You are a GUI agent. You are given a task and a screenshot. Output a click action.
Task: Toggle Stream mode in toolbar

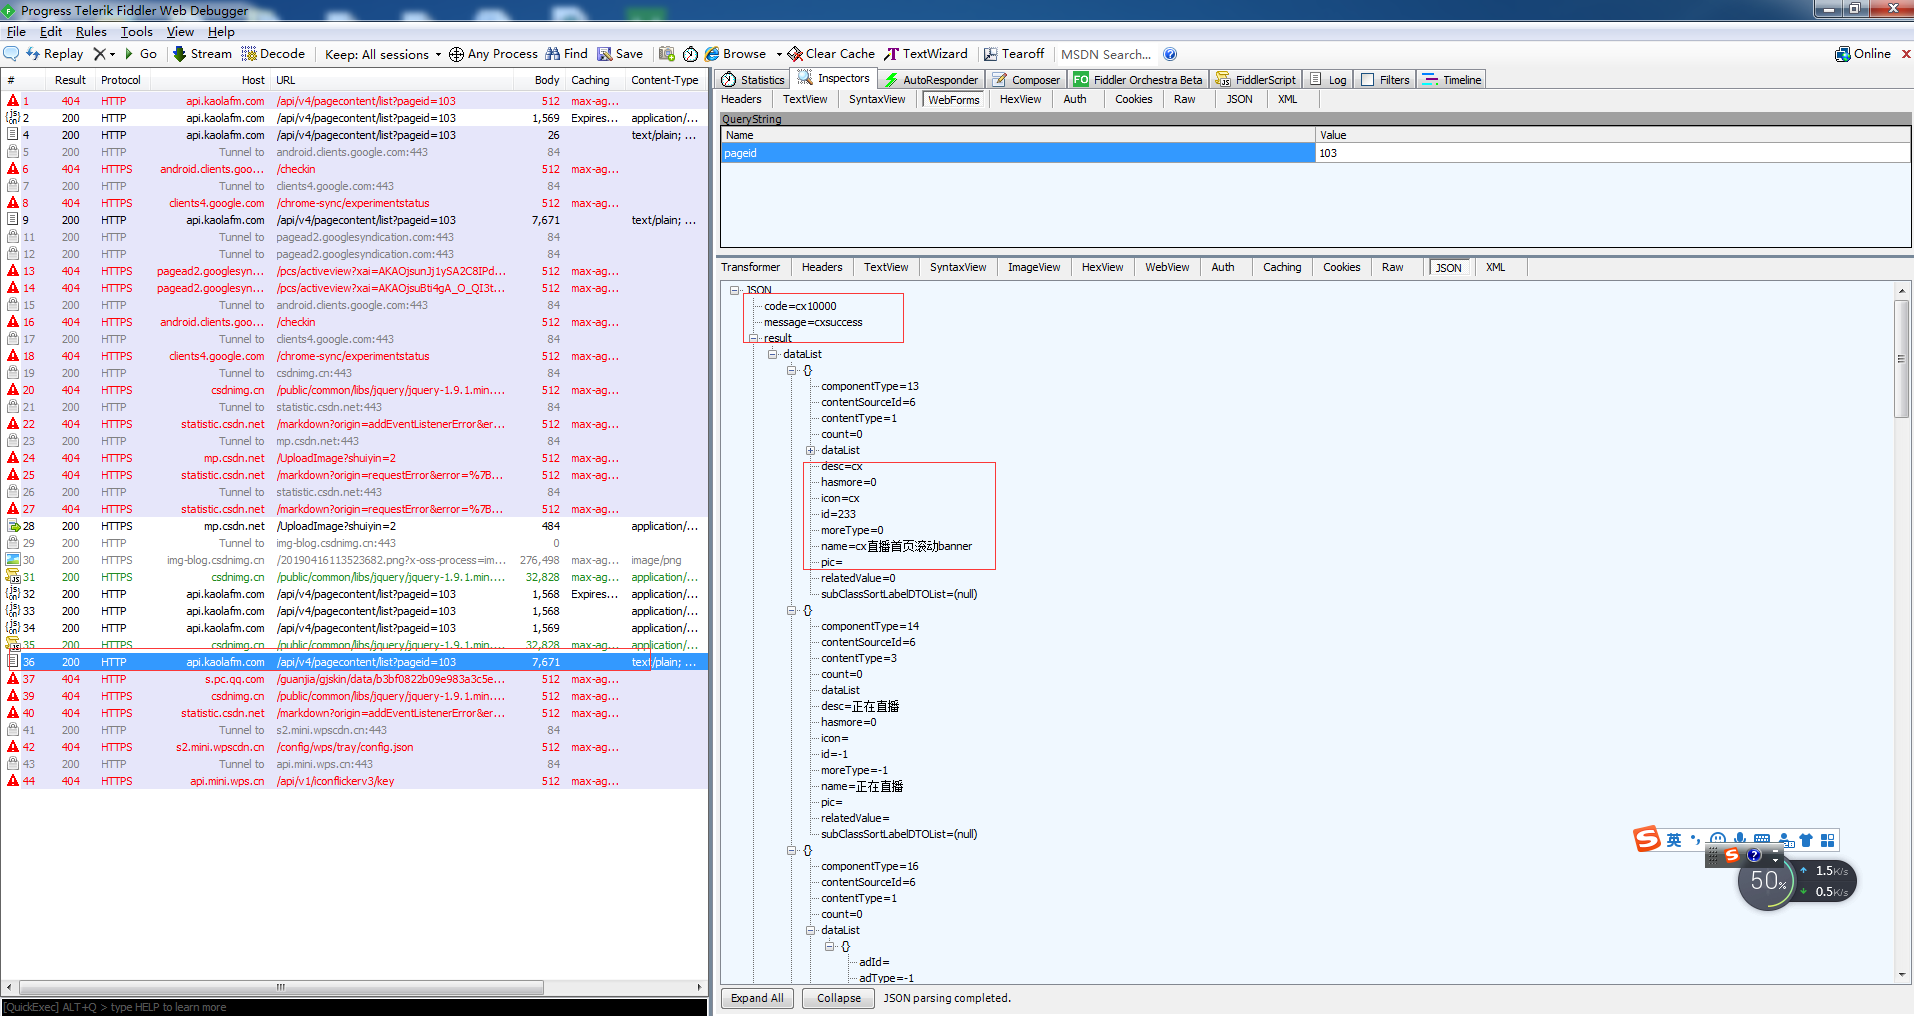point(202,54)
